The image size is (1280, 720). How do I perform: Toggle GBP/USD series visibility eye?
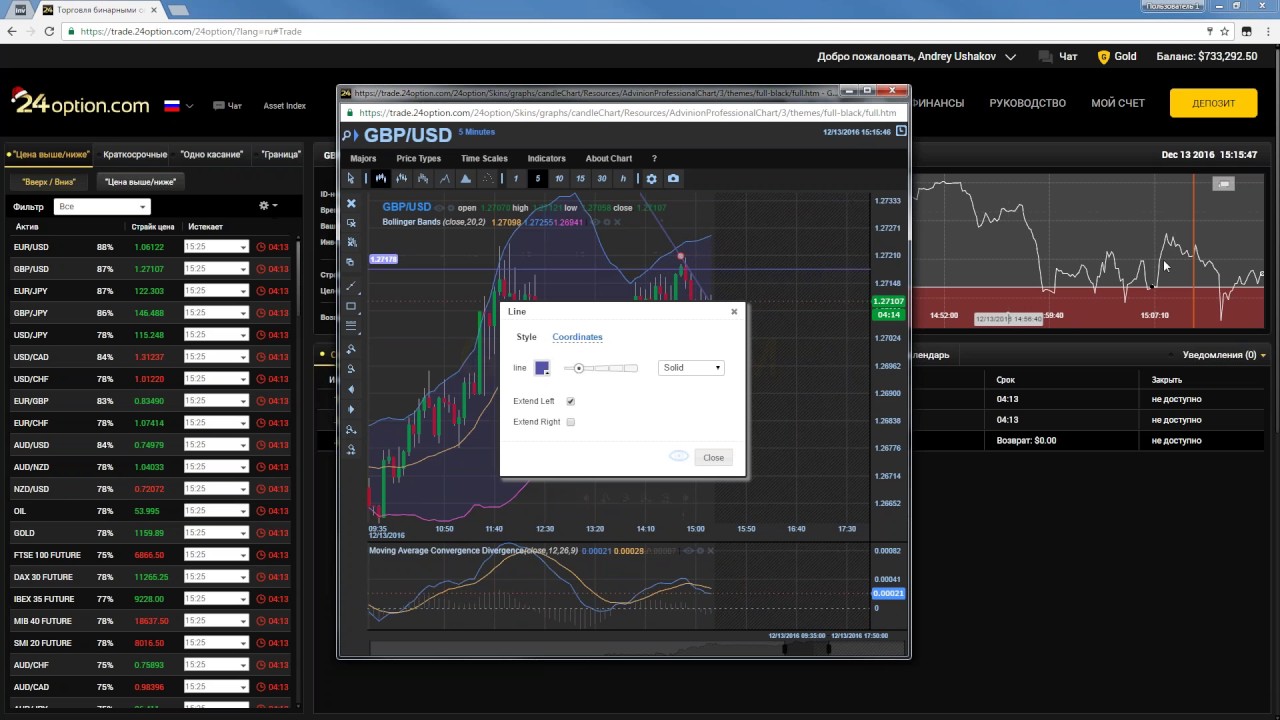click(x=437, y=208)
